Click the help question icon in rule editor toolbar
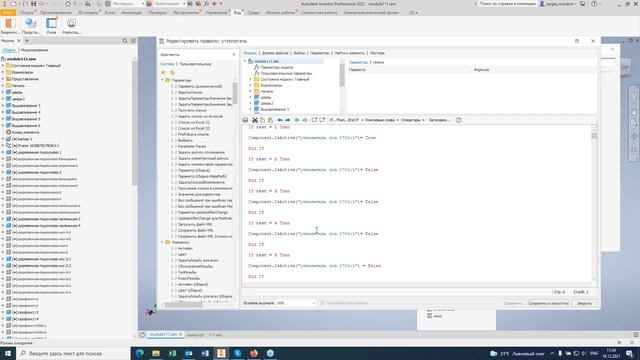 [x=459, y=120]
